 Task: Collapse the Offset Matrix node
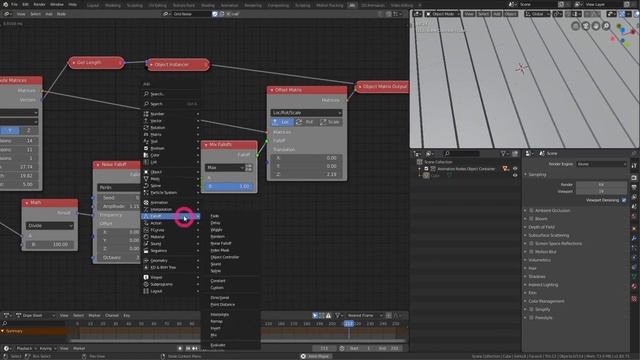pyautogui.click(x=272, y=90)
